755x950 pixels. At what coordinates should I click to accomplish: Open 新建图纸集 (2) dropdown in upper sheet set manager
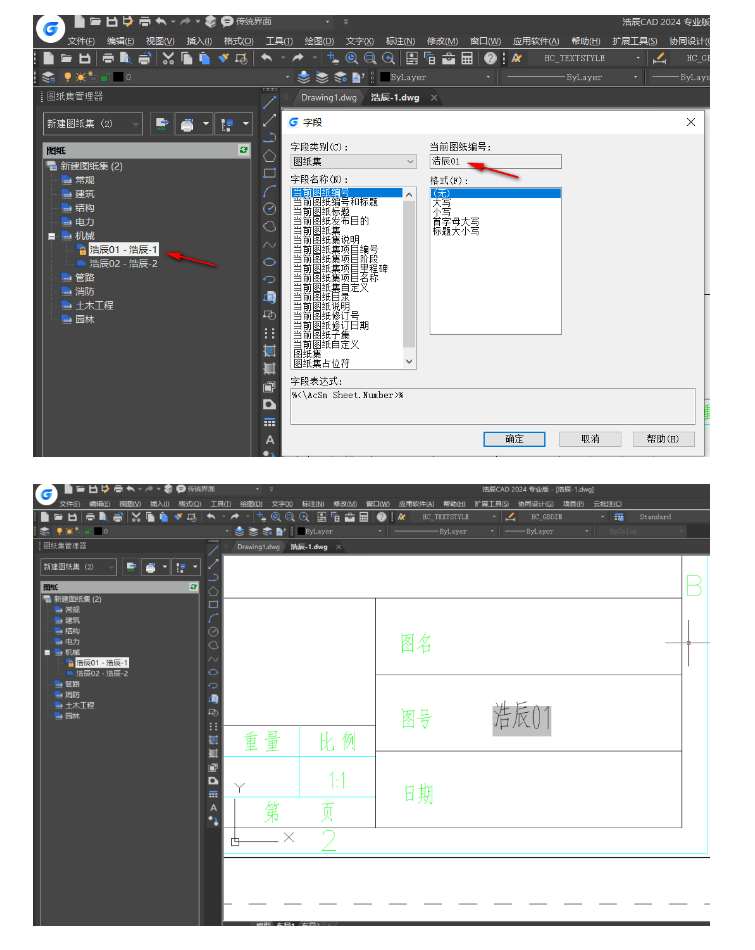pyautogui.click(x=93, y=124)
